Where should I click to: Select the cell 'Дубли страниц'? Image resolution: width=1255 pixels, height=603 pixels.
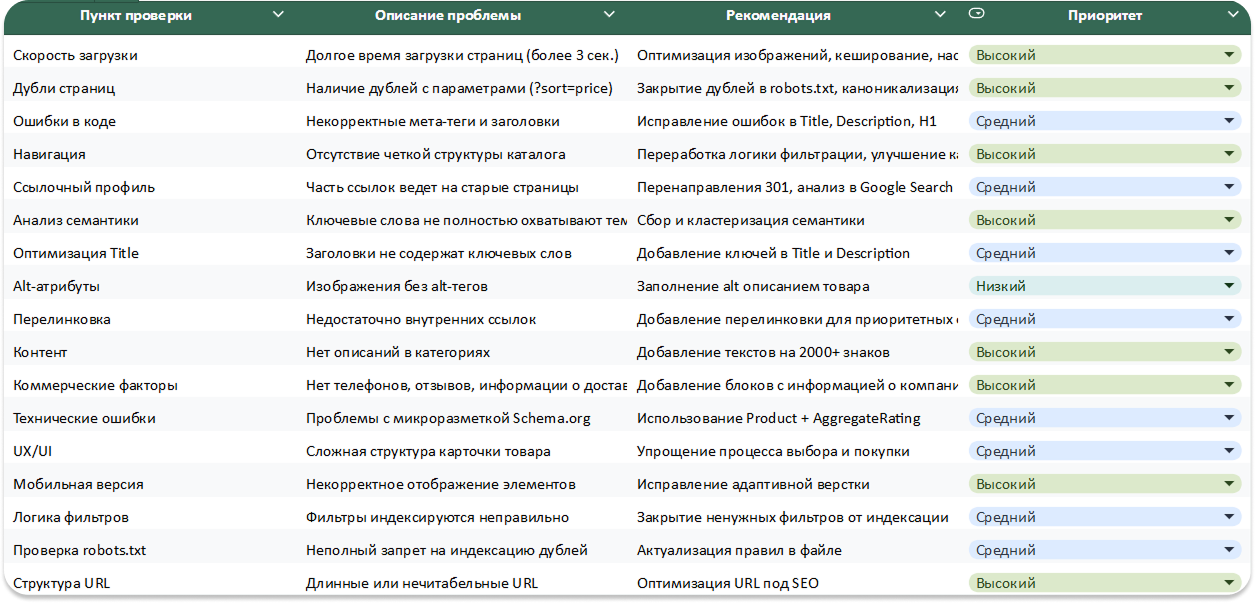pos(64,88)
